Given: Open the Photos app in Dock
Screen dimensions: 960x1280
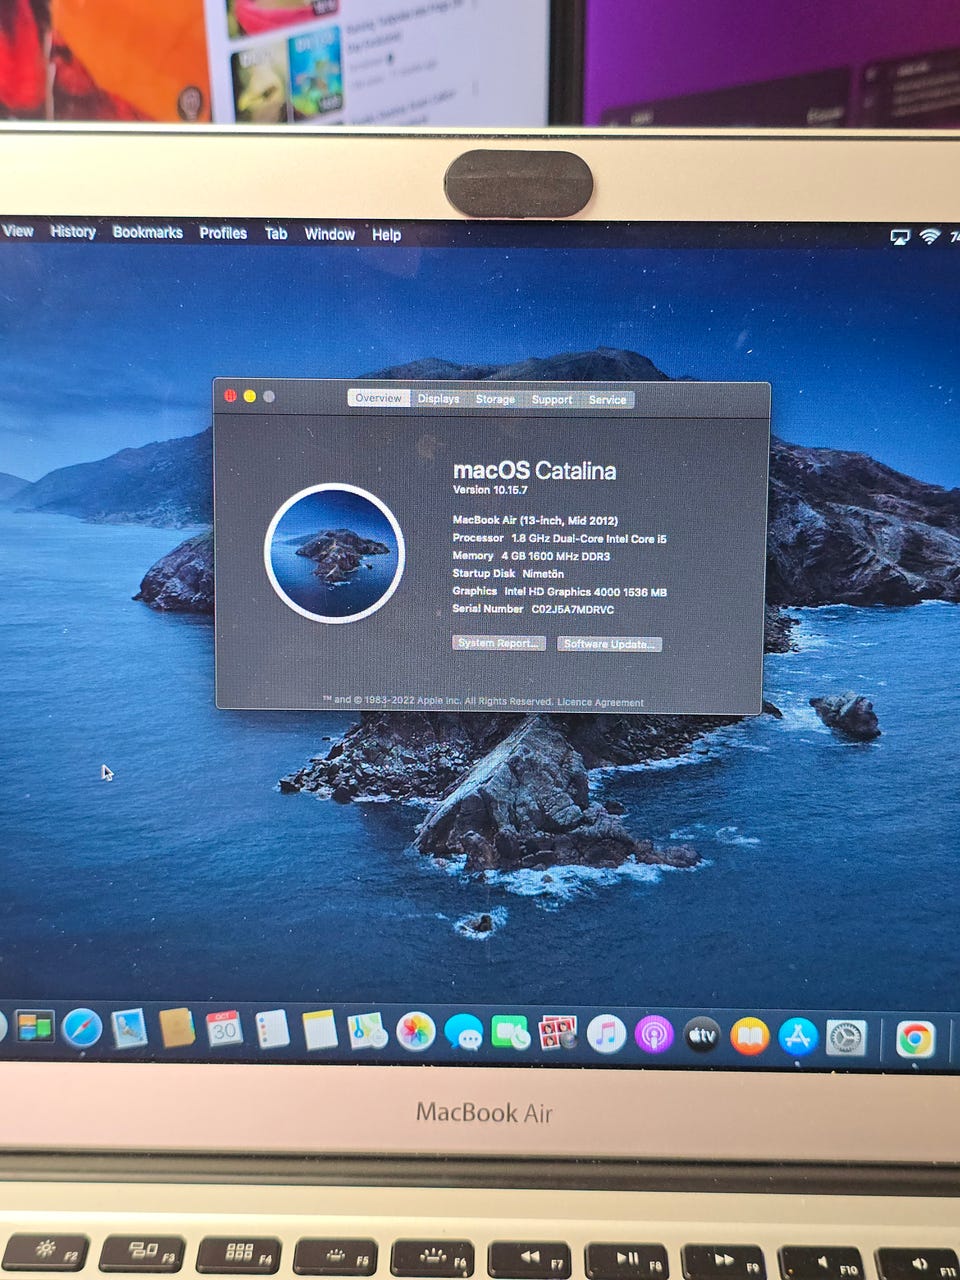Looking at the screenshot, I should coord(415,1032).
